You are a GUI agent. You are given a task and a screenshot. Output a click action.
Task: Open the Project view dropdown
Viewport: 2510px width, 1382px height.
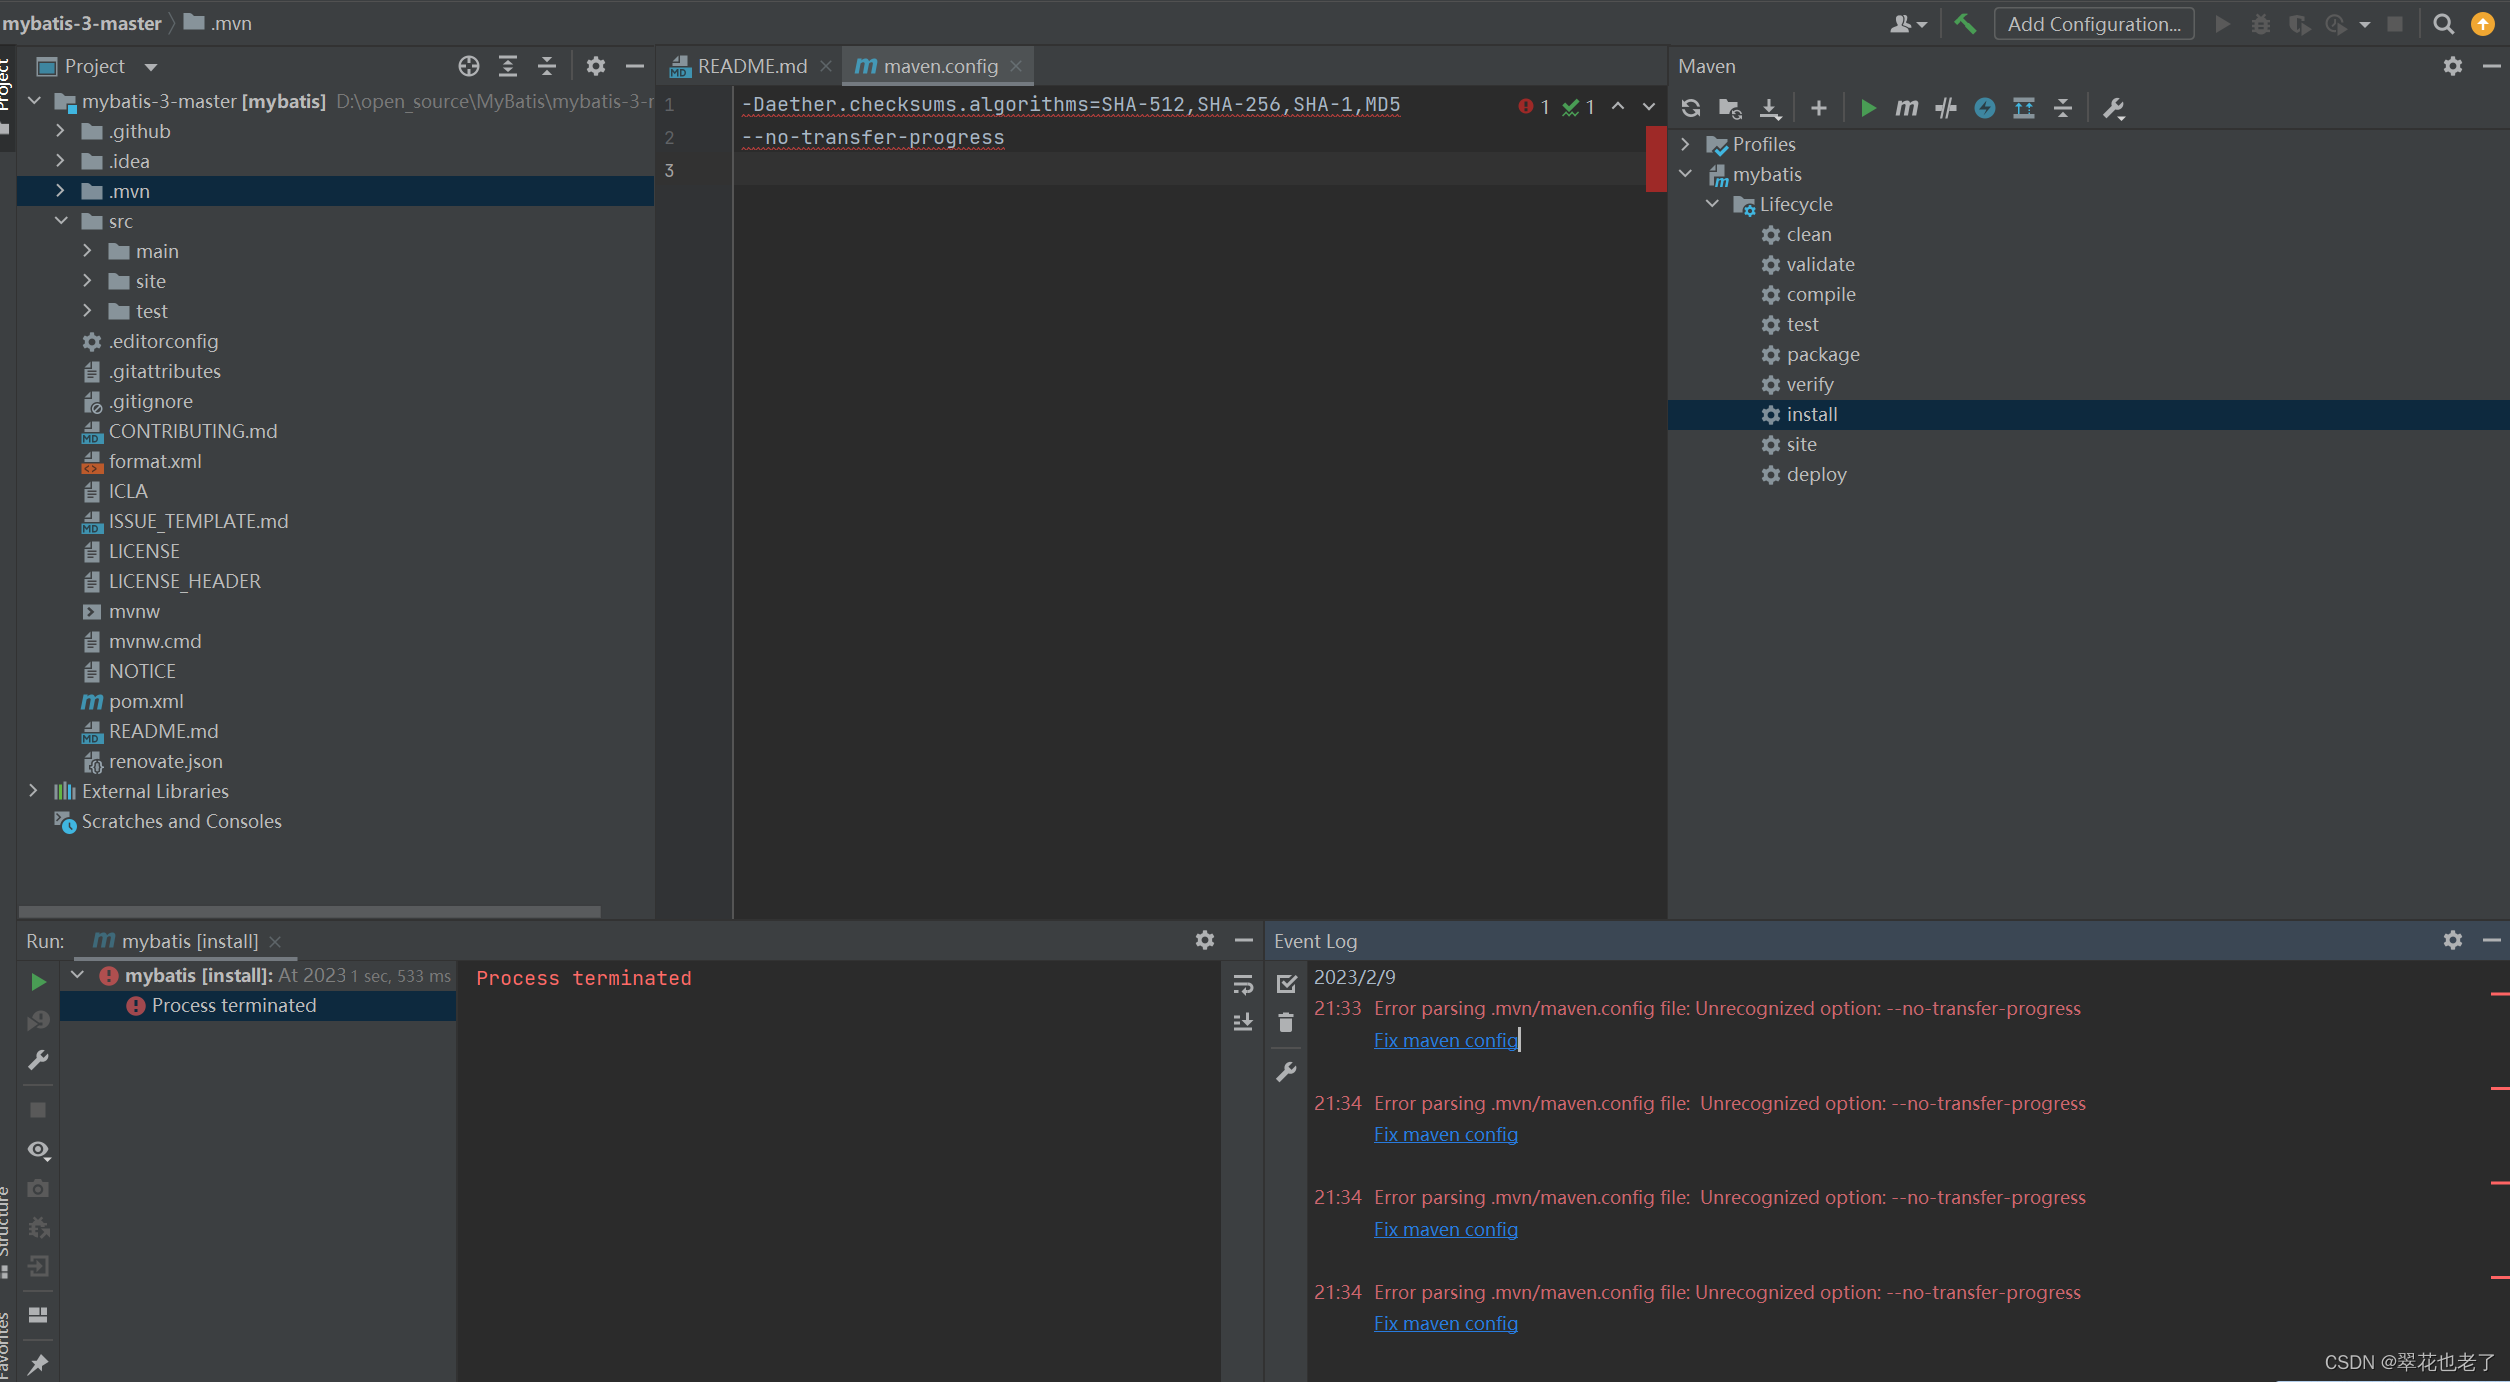point(151,67)
